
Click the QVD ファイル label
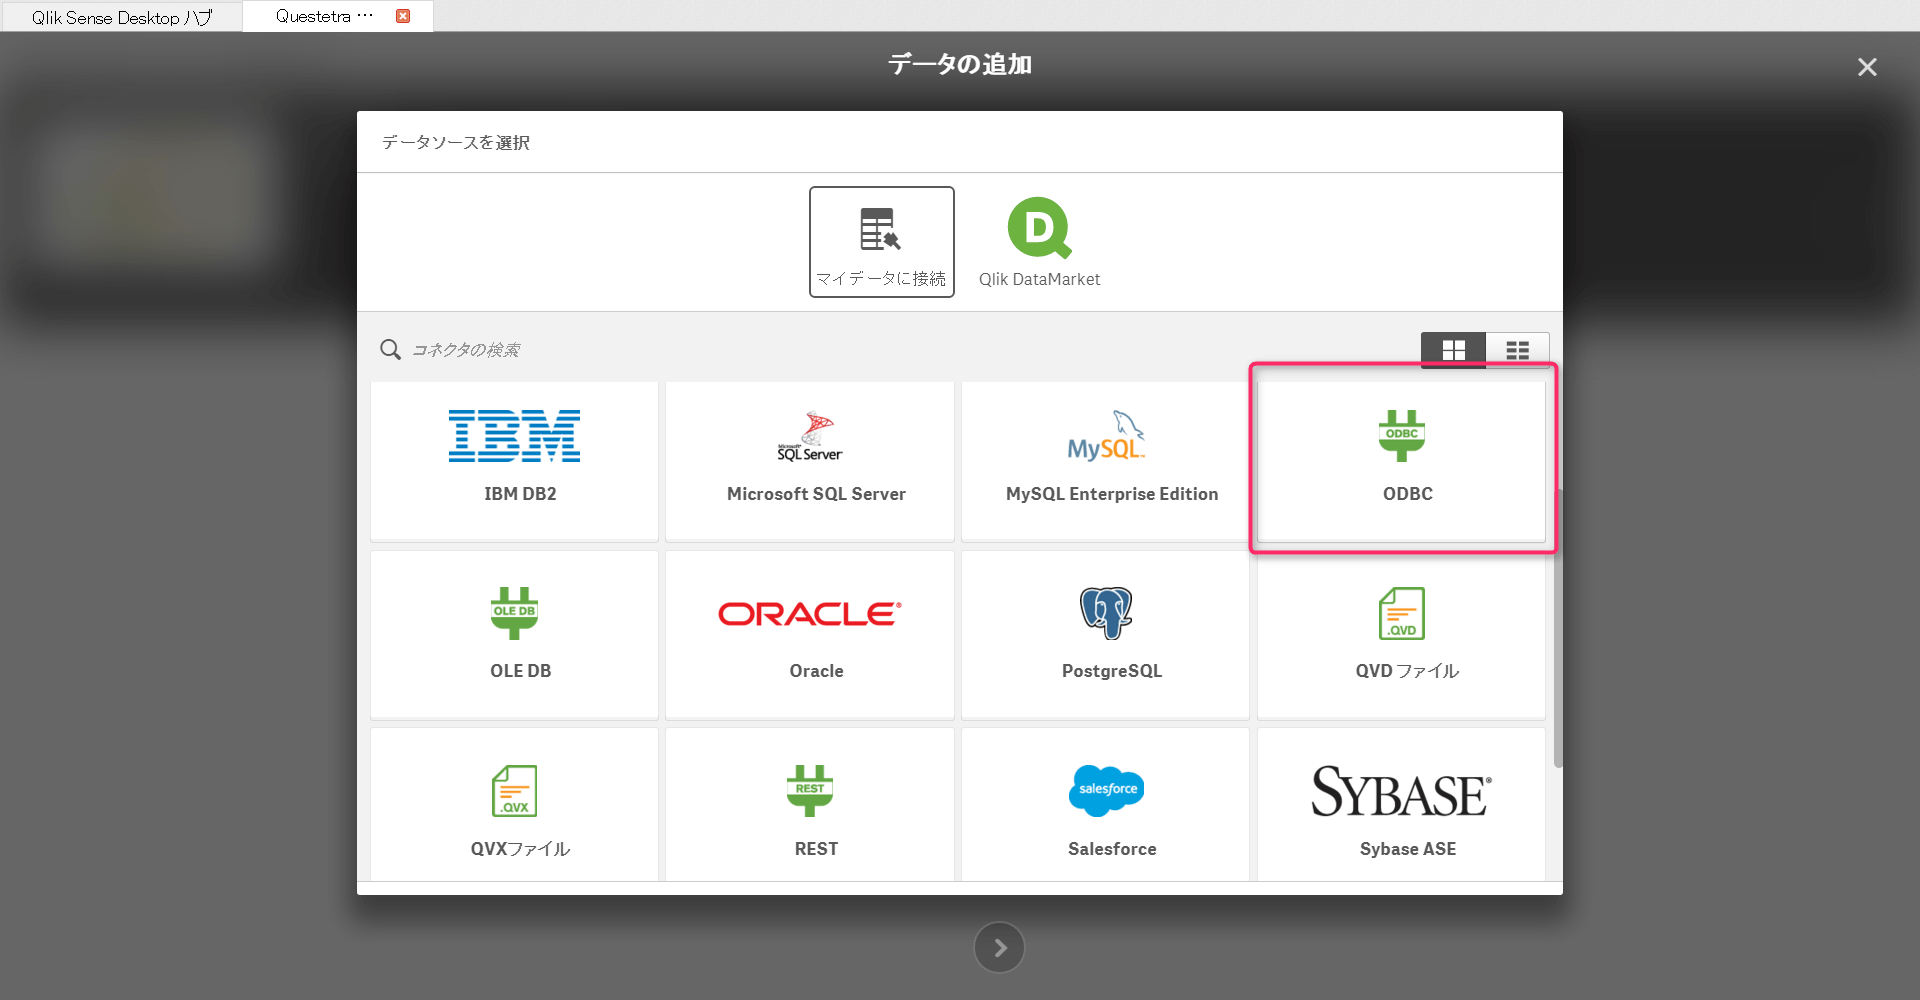click(x=1408, y=671)
